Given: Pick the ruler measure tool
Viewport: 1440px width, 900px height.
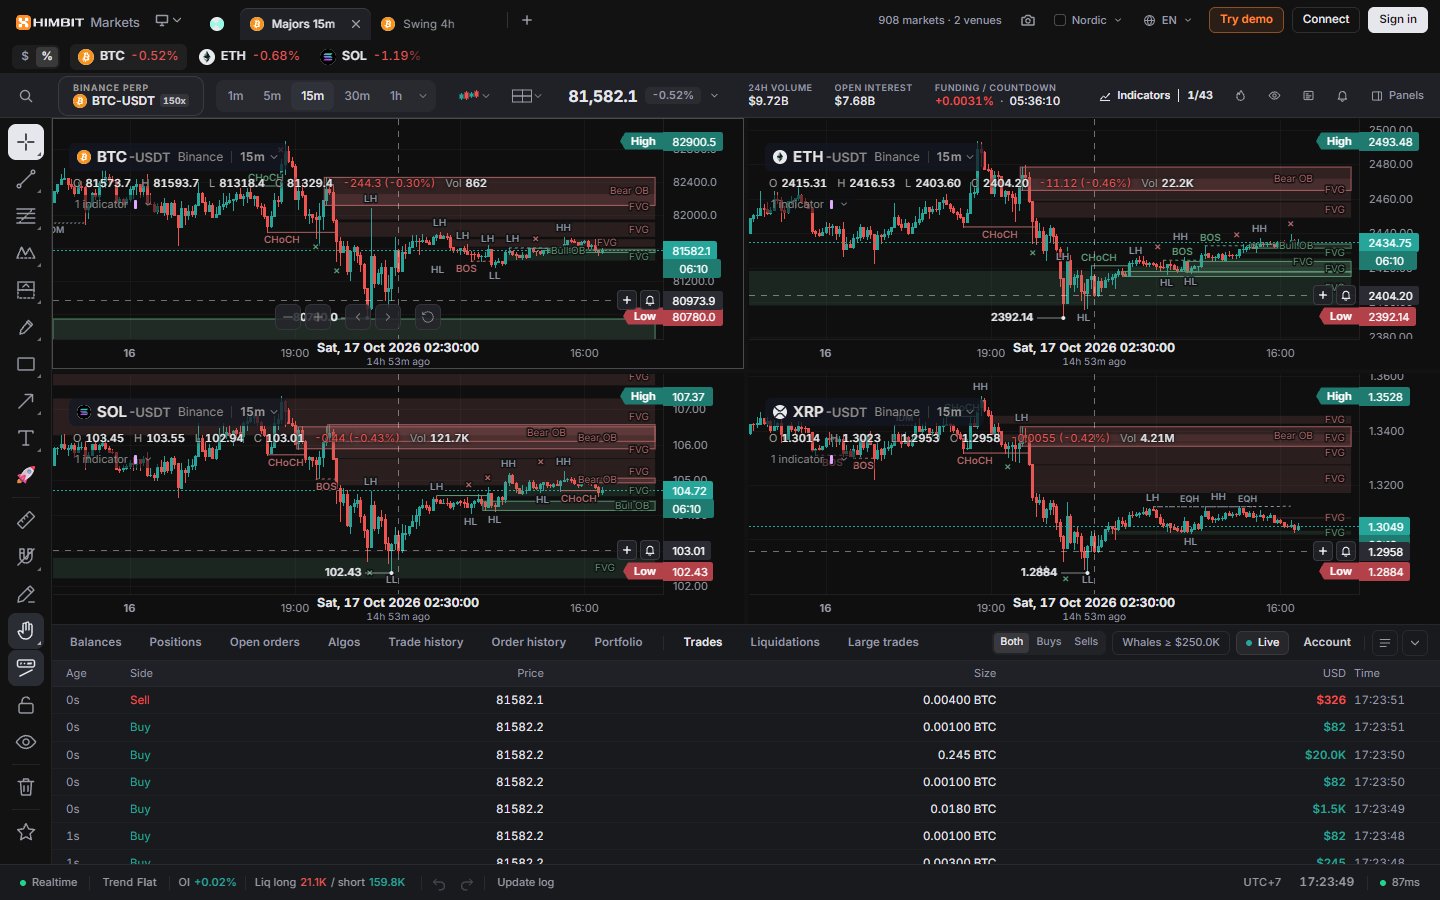Looking at the screenshot, I should click(x=26, y=519).
